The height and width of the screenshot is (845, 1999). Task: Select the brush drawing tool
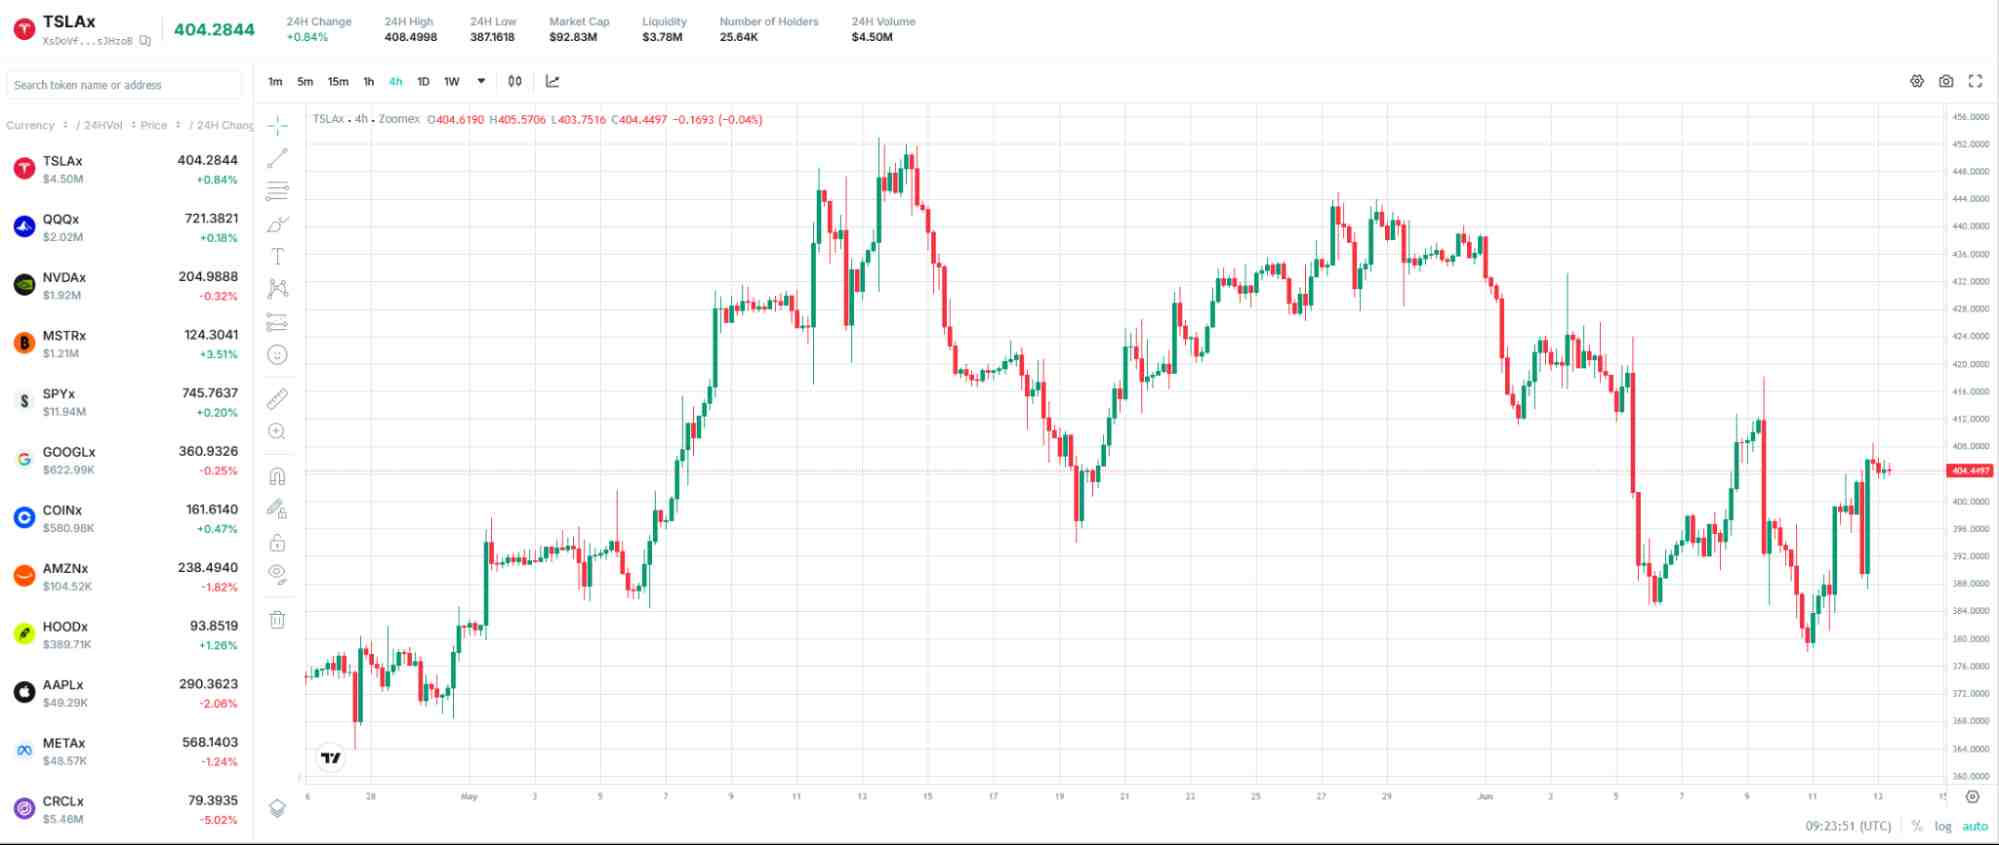click(278, 224)
